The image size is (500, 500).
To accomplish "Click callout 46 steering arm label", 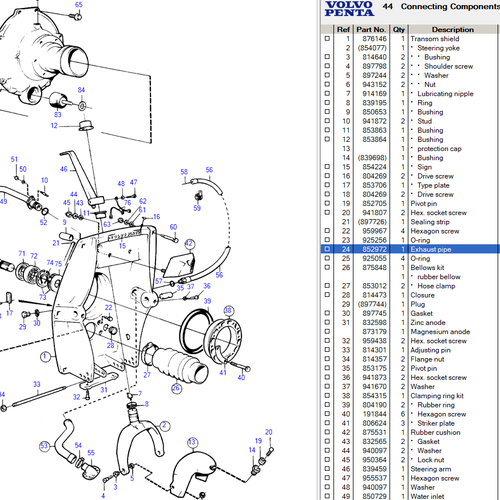I will [64, 169].
